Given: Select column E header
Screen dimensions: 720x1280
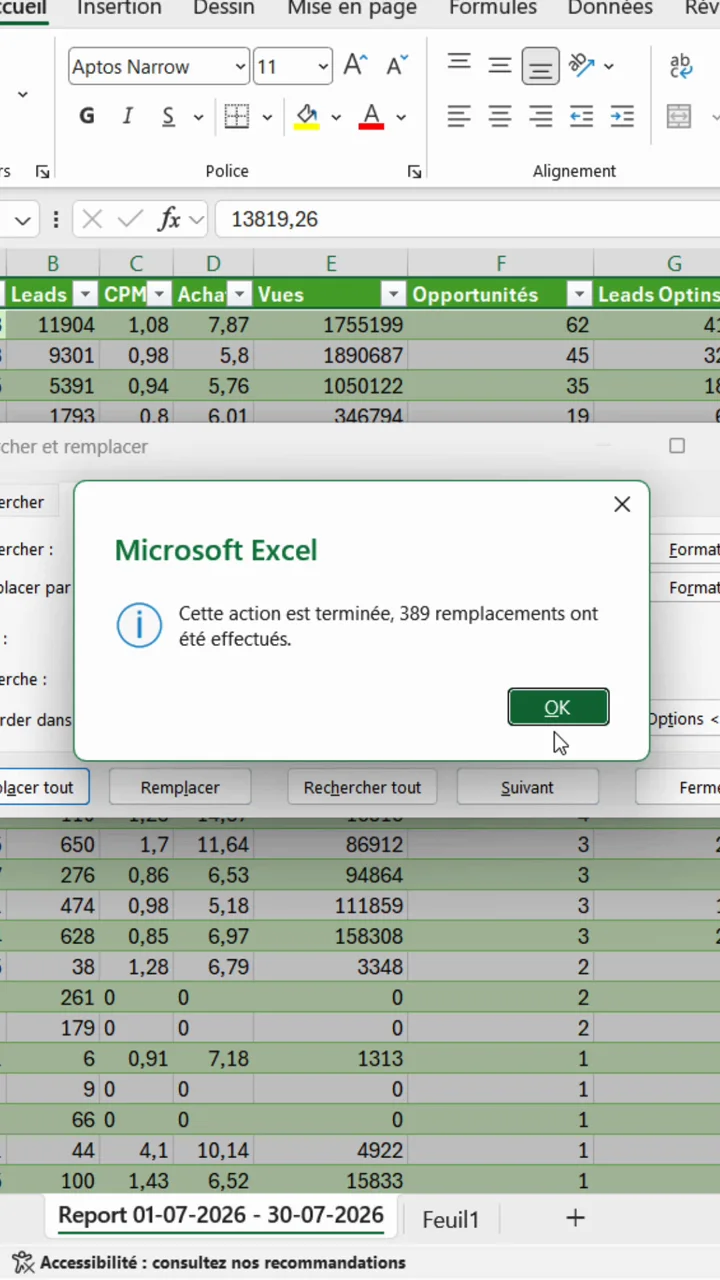Looking at the screenshot, I should [x=331, y=264].
